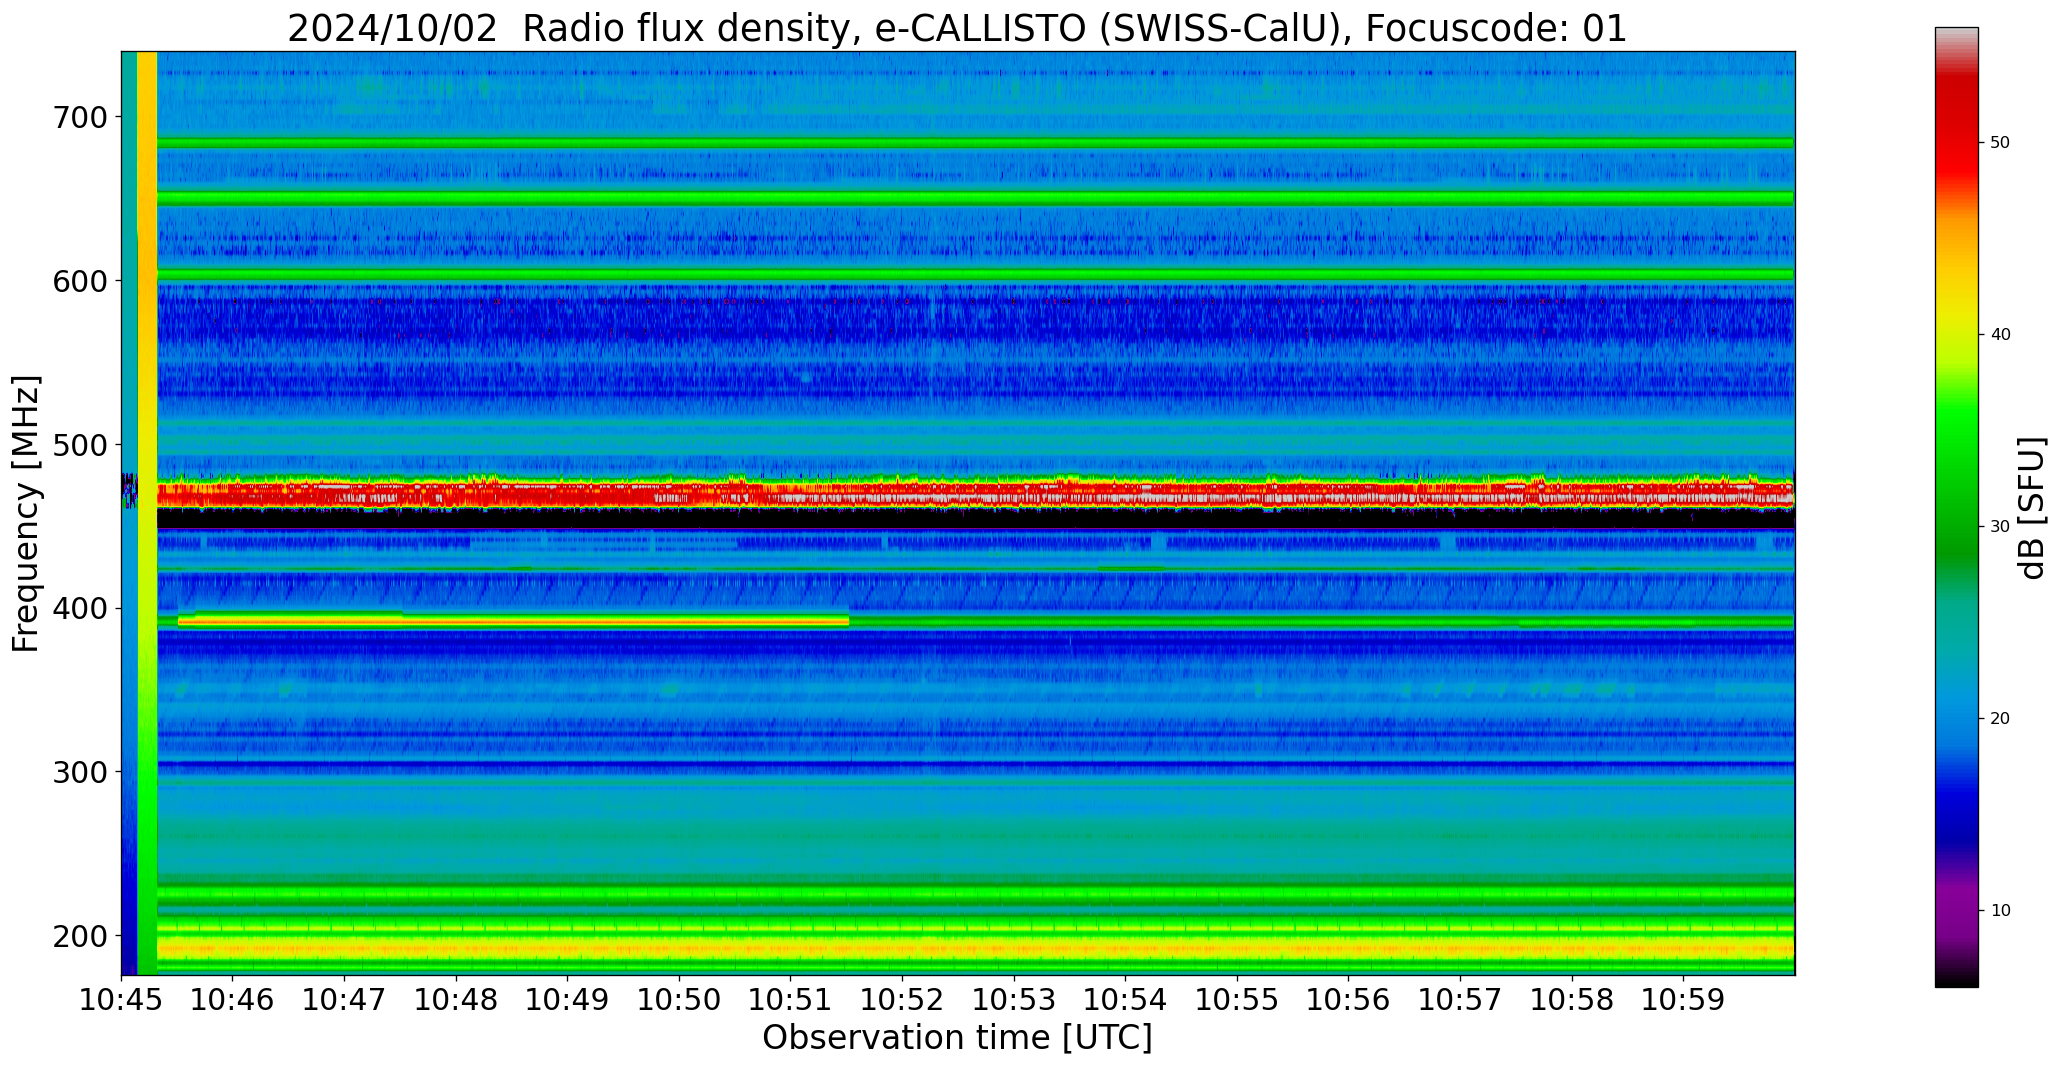Click the 'Frequency [MHz]' y-axis label
This screenshot has height=1067, width=2062.
[26, 514]
